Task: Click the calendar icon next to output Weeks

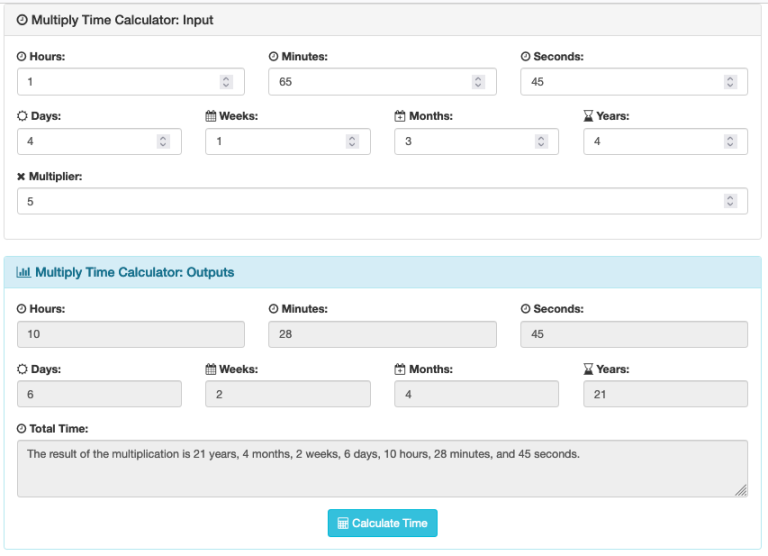Action: pos(211,369)
